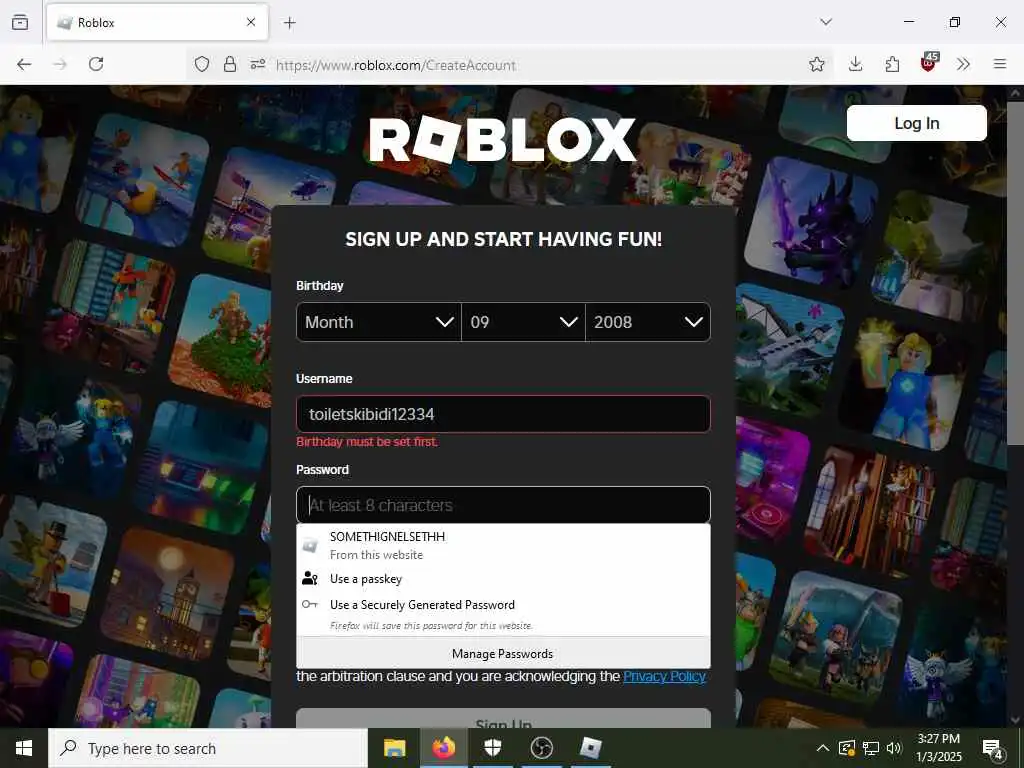The width and height of the screenshot is (1024, 768).
Task: Open the Privacy Policy link
Action: pyautogui.click(x=664, y=677)
